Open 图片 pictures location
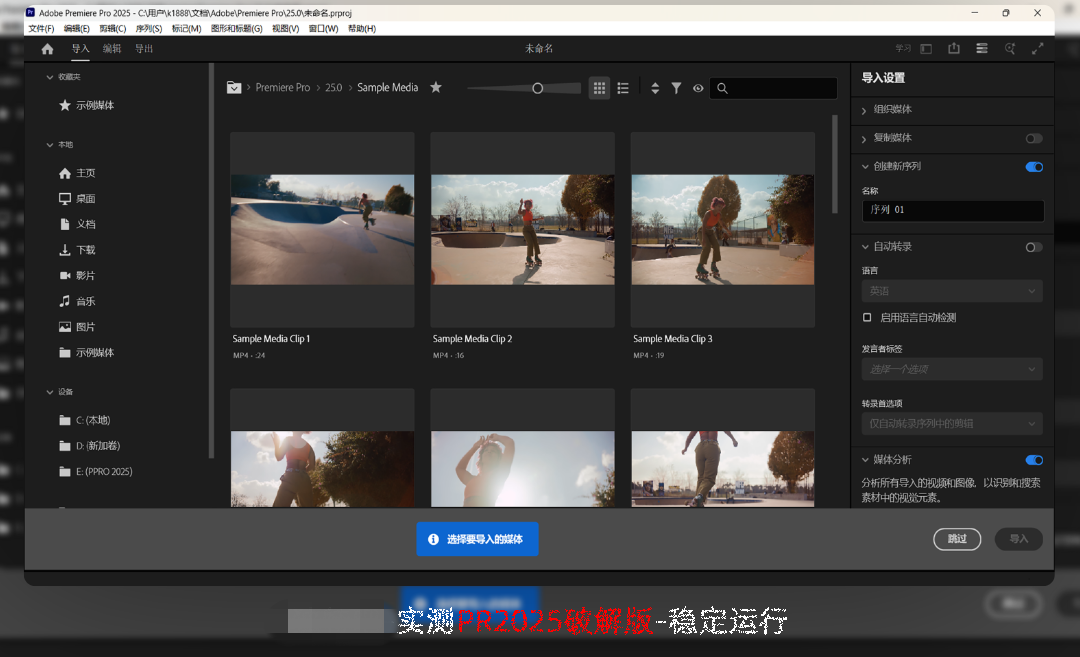This screenshot has height=657, width=1080. 77,326
